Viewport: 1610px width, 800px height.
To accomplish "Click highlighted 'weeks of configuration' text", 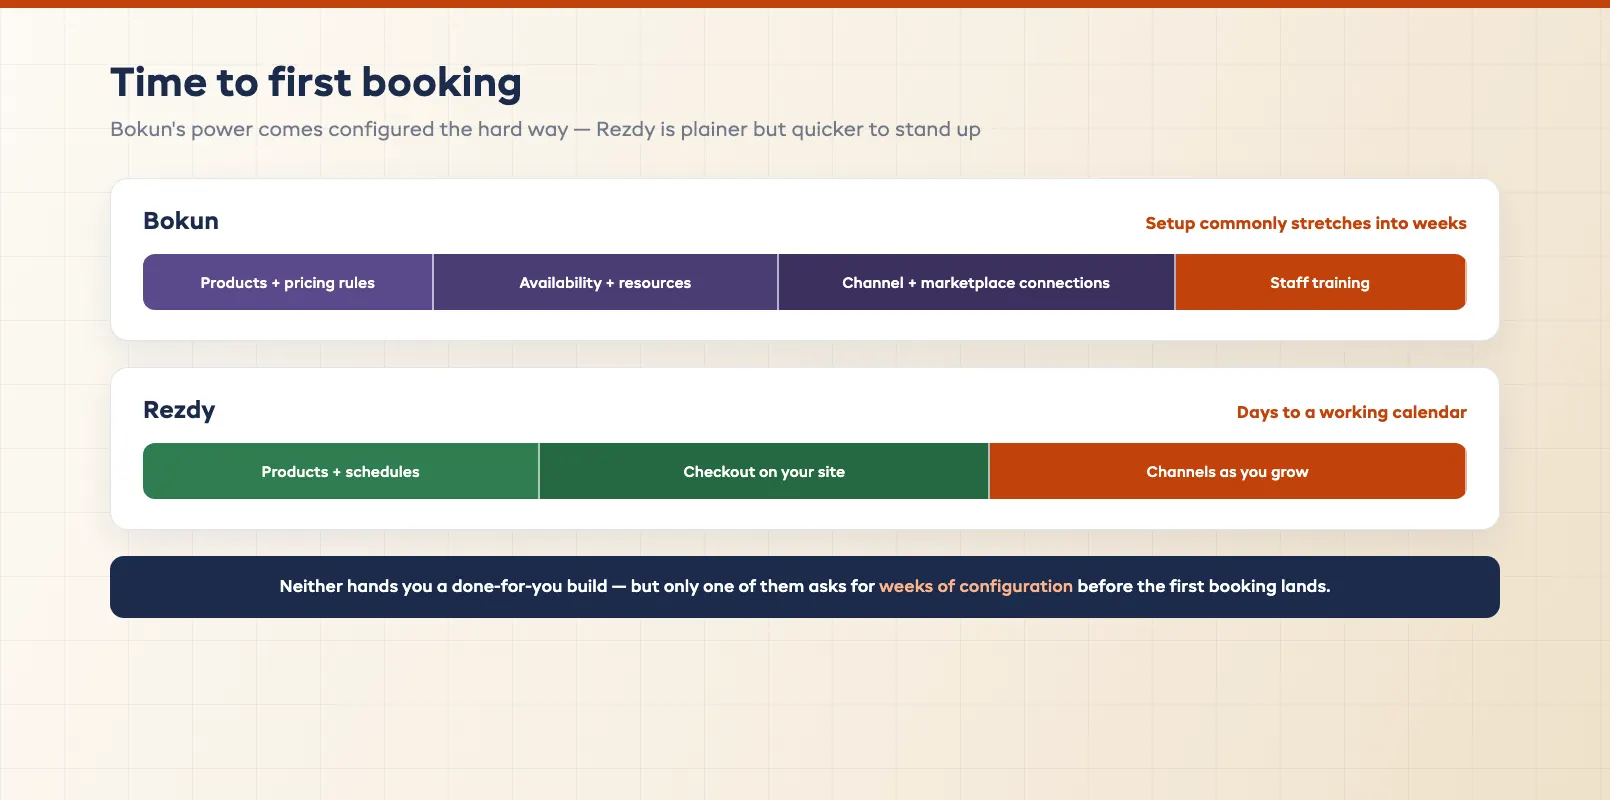I will (976, 586).
